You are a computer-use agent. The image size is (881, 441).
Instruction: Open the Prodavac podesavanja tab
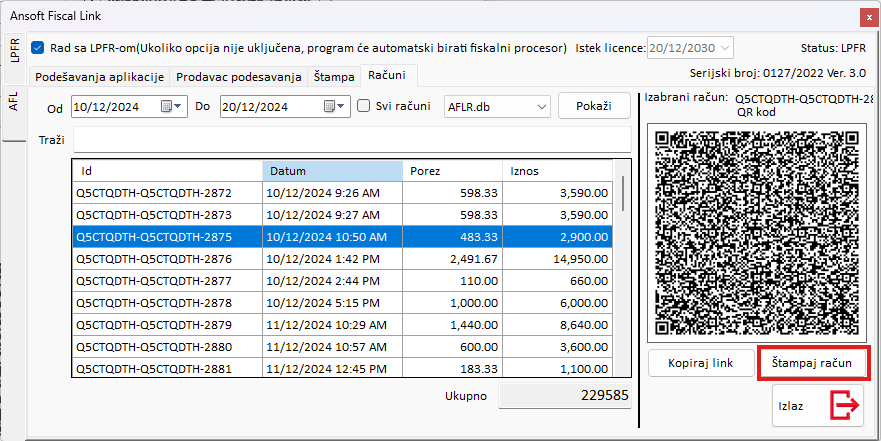click(x=239, y=78)
